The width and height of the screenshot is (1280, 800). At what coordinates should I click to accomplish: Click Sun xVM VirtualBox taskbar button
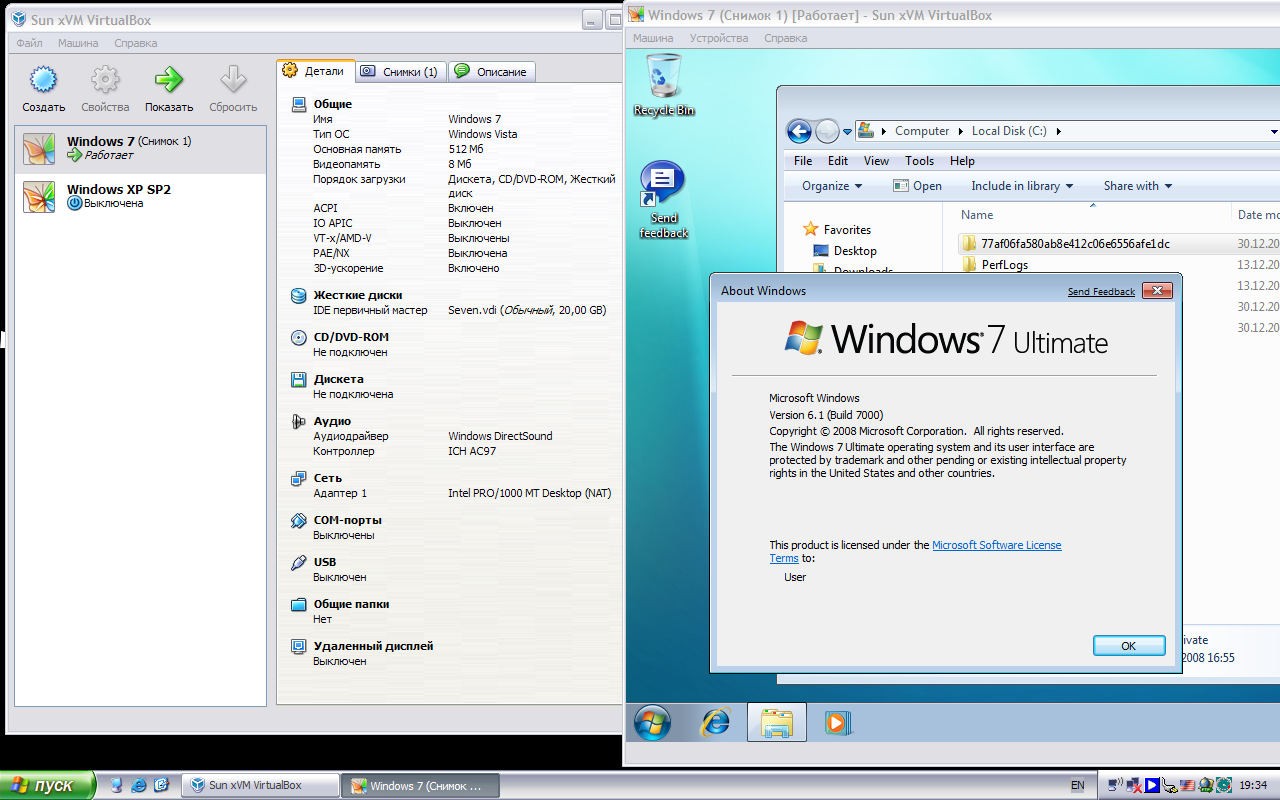(x=260, y=786)
